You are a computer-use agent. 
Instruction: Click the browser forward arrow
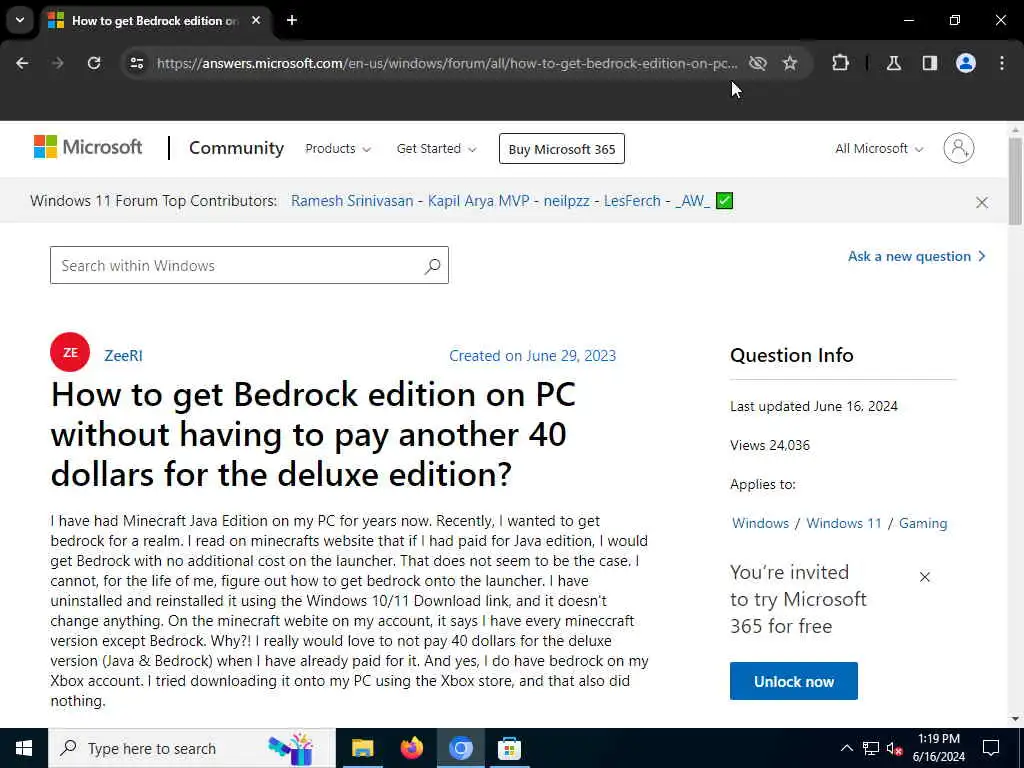(57, 63)
